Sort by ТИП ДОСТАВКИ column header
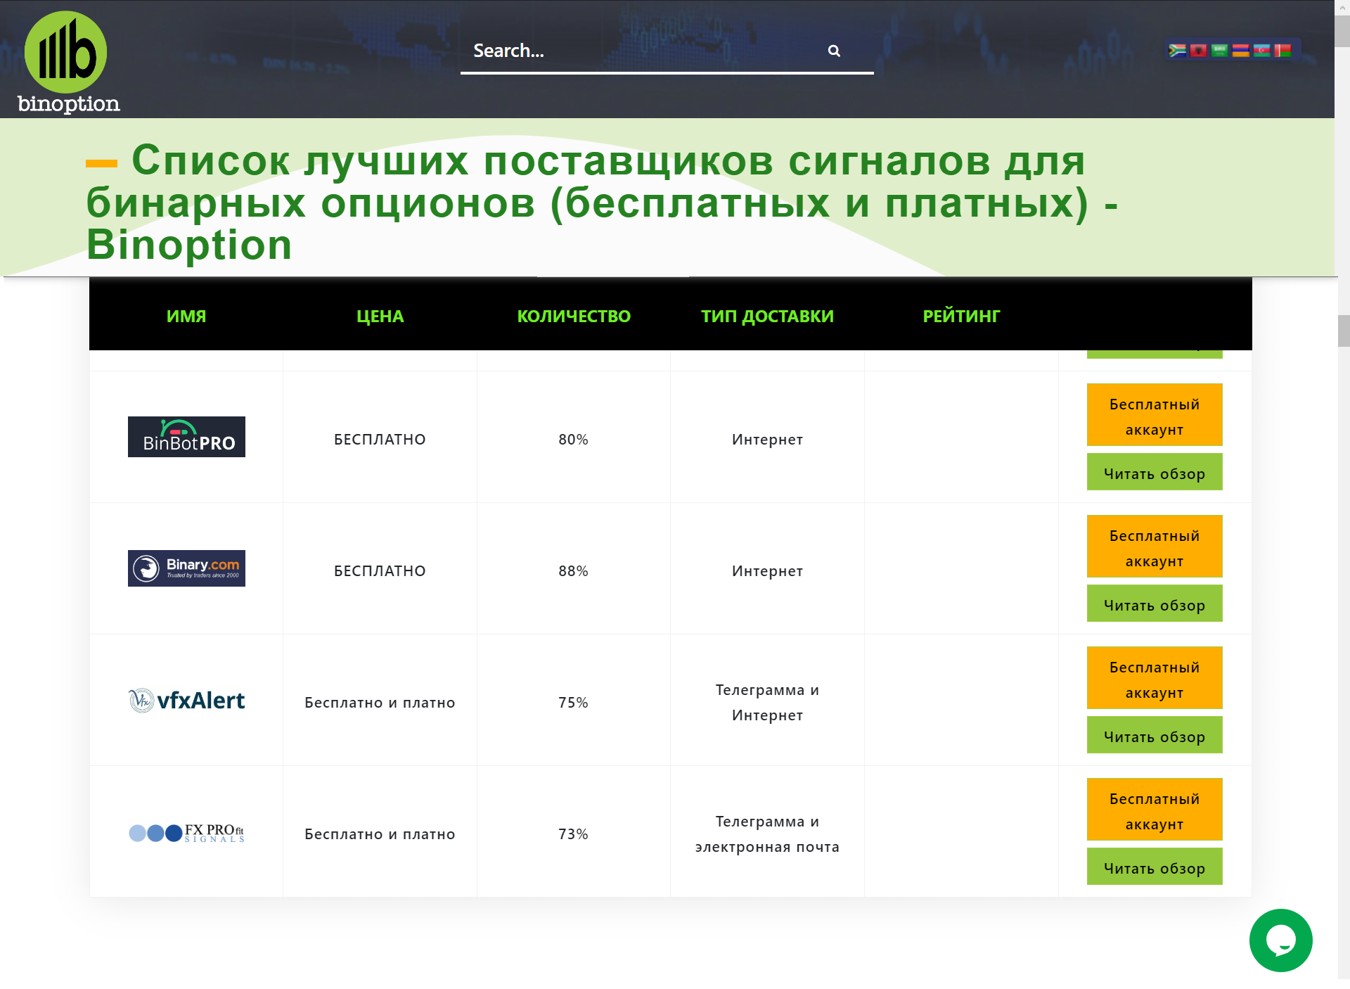Screen dimensions: 1350x989 tap(767, 316)
